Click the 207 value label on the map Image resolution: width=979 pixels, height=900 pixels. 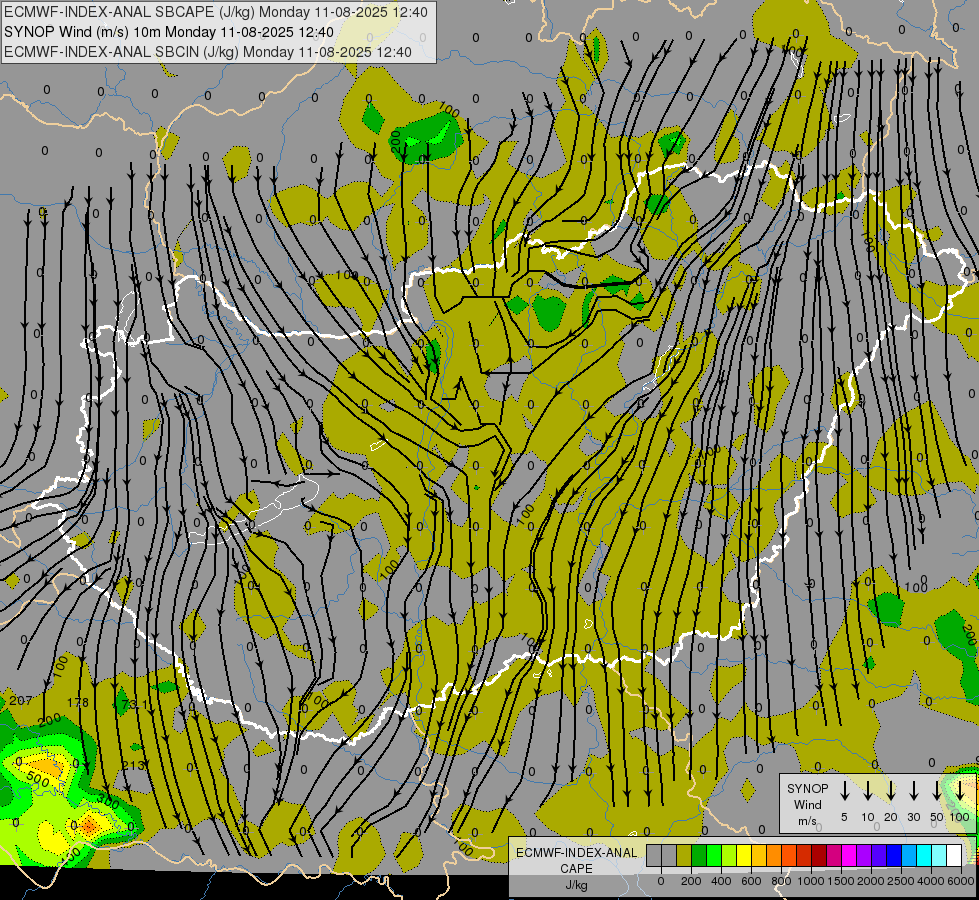click(x=21, y=700)
